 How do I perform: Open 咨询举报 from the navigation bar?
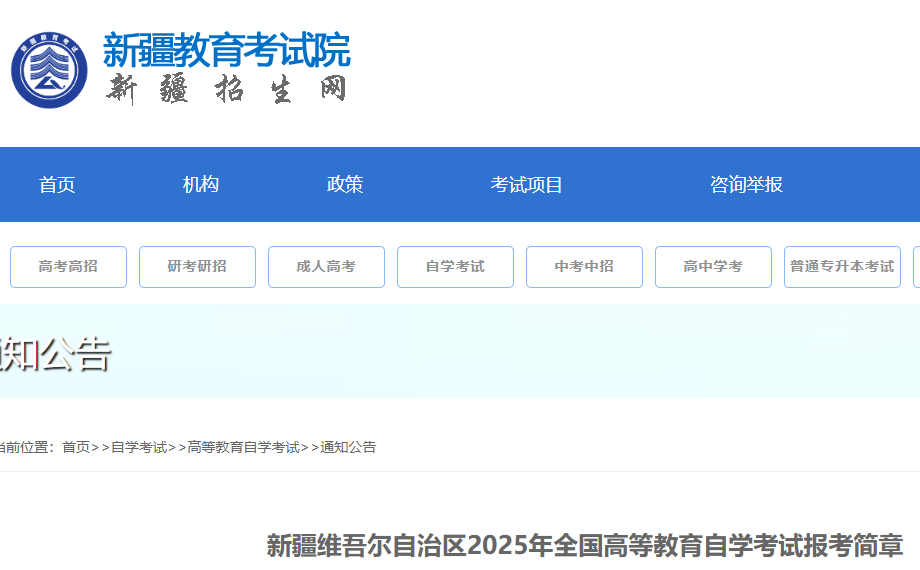tap(746, 185)
